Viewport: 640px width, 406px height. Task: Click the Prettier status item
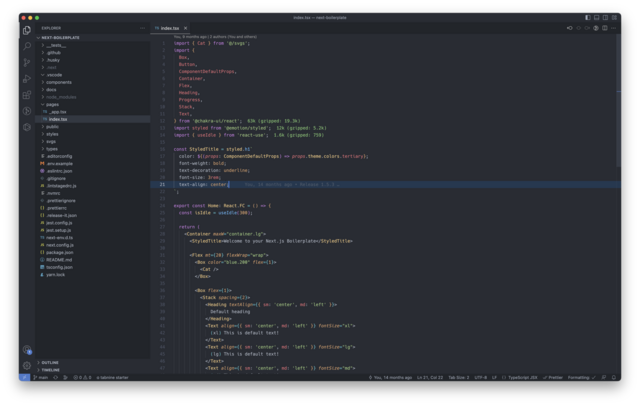(553, 377)
